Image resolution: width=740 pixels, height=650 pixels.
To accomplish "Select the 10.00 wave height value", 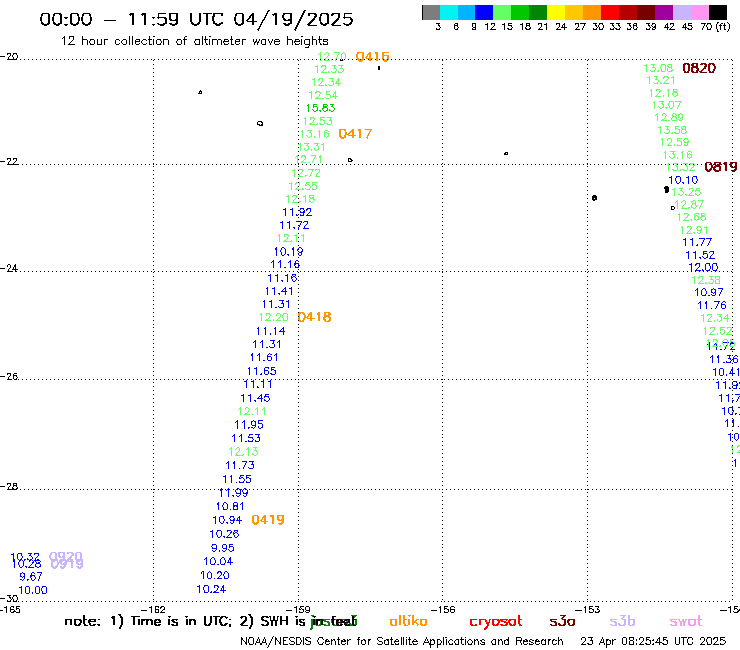I will tap(33, 591).
